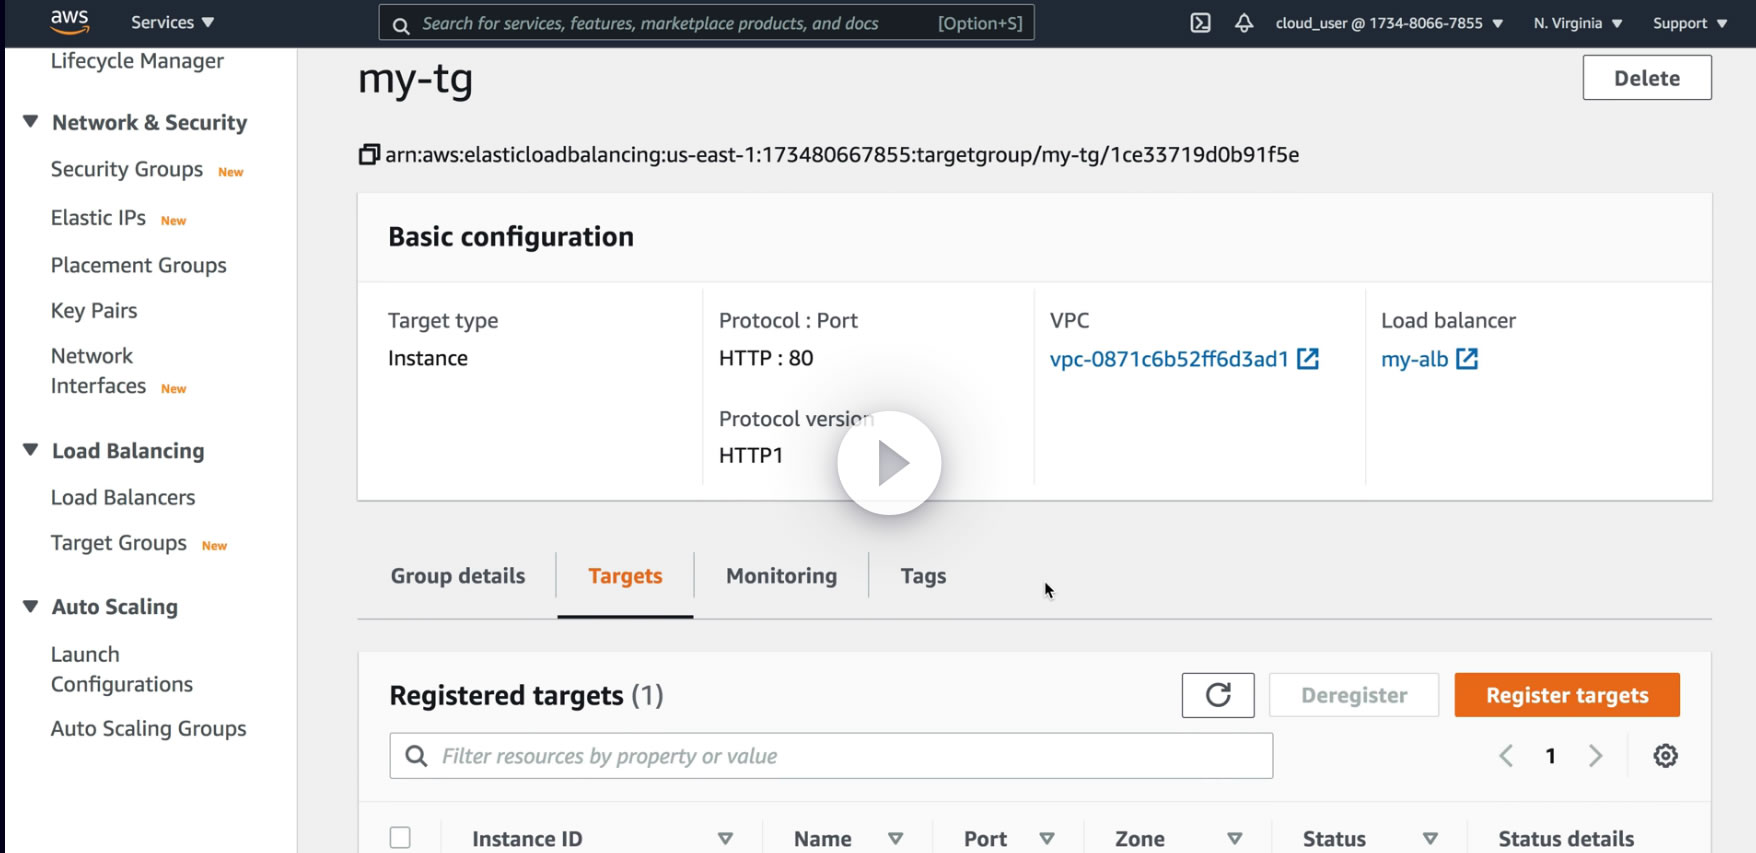Screen dimensions: 1756x853
Task: Open the VPC external link icon
Action: (x=1308, y=359)
